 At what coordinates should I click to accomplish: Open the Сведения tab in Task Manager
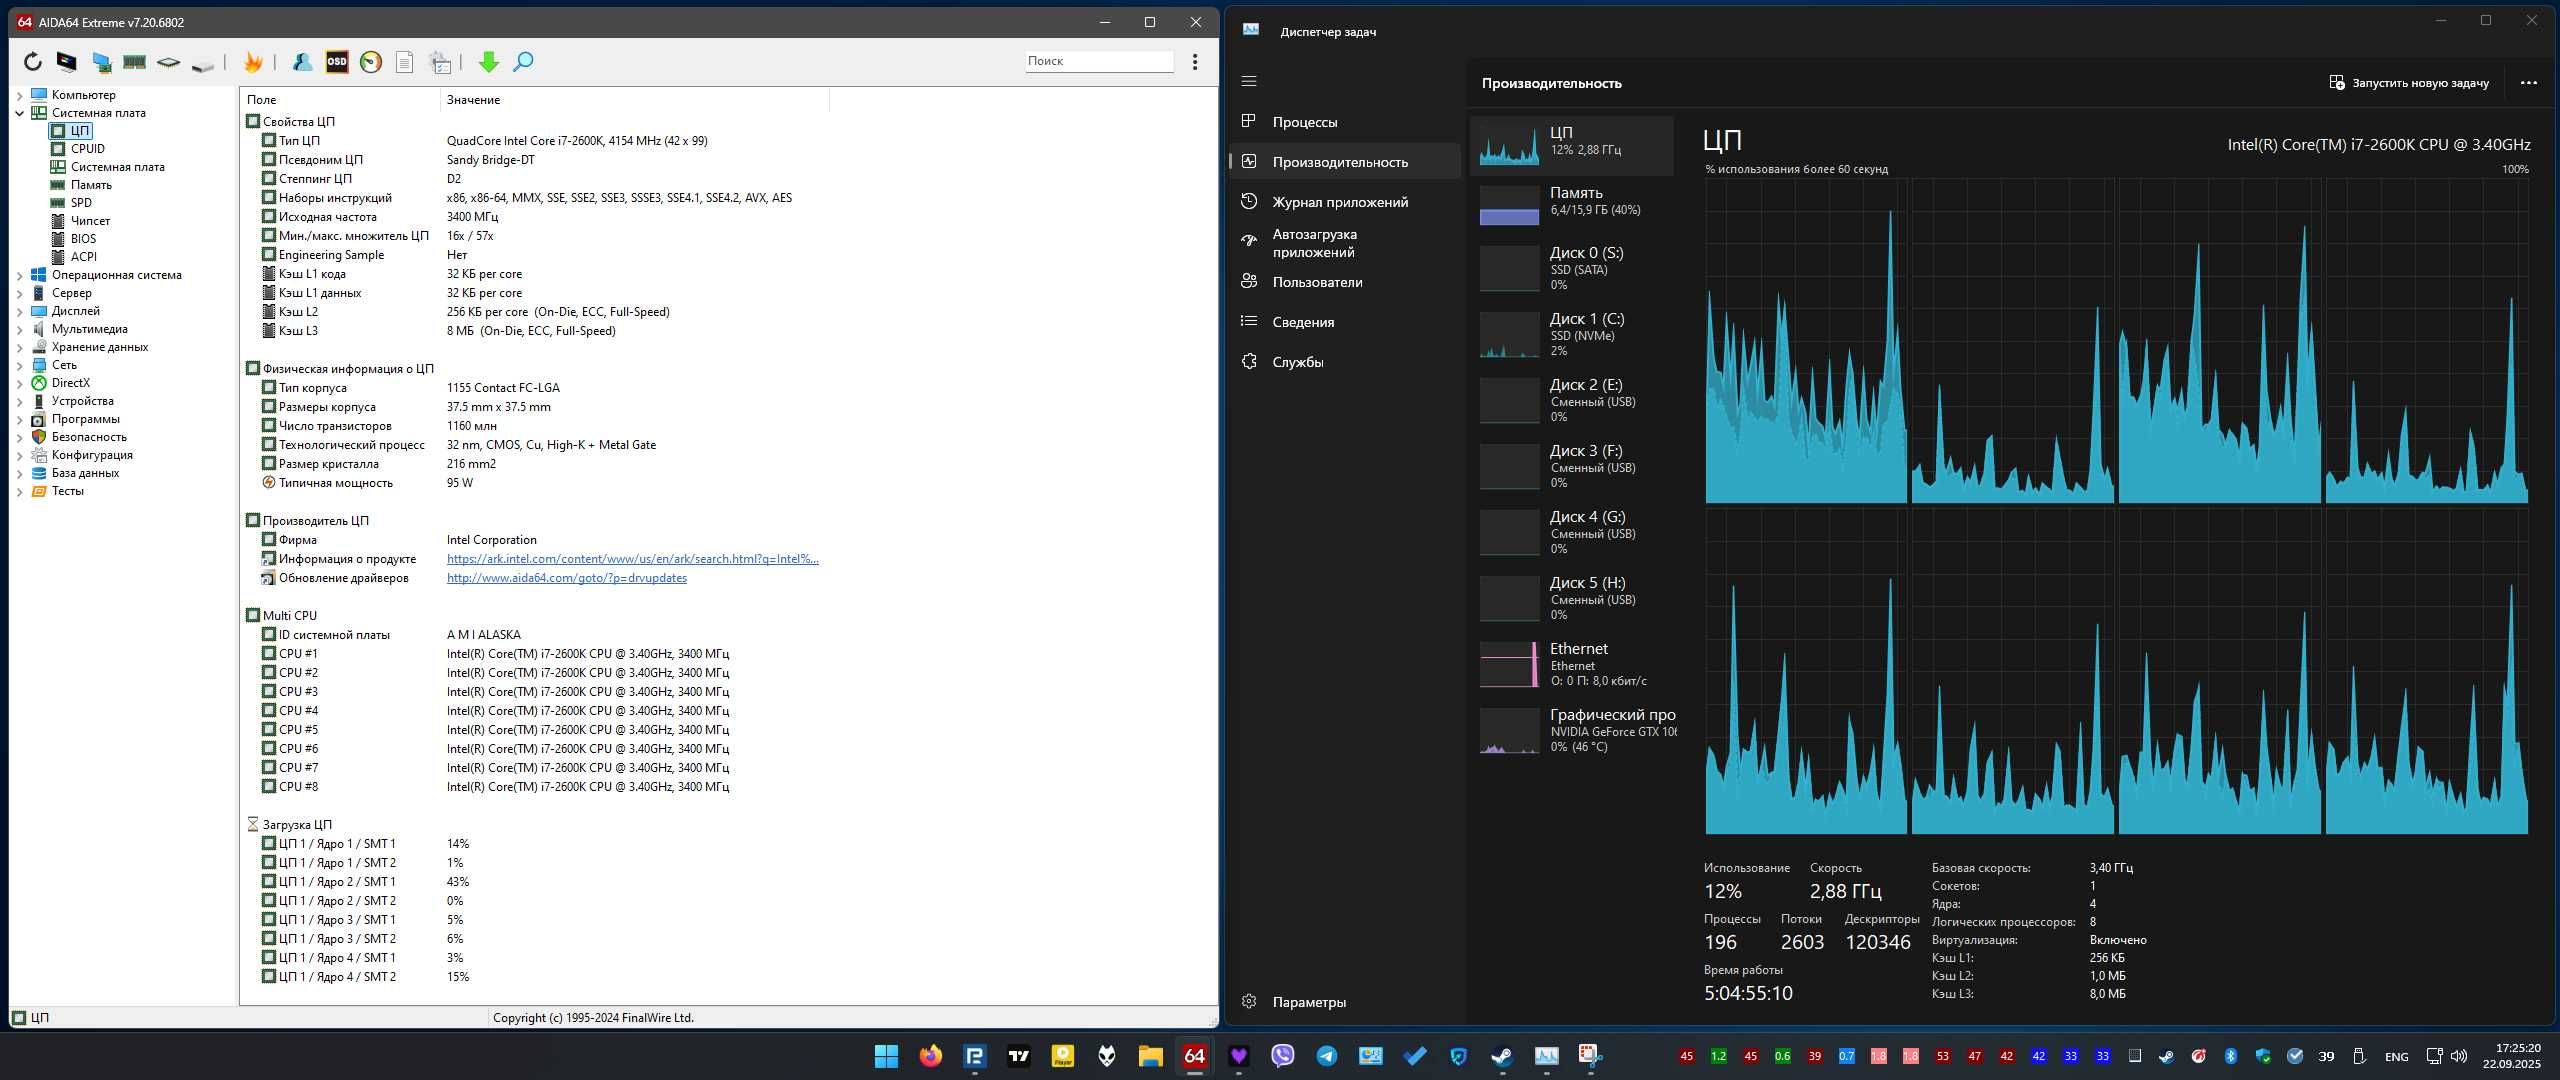coord(1344,322)
